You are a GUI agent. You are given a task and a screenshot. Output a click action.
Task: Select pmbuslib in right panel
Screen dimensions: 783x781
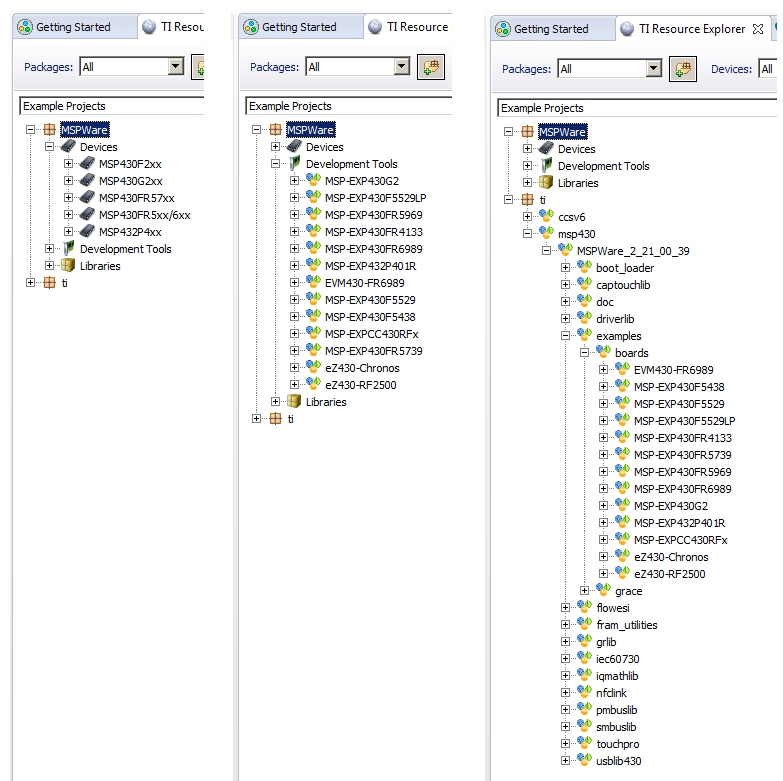(x=617, y=710)
